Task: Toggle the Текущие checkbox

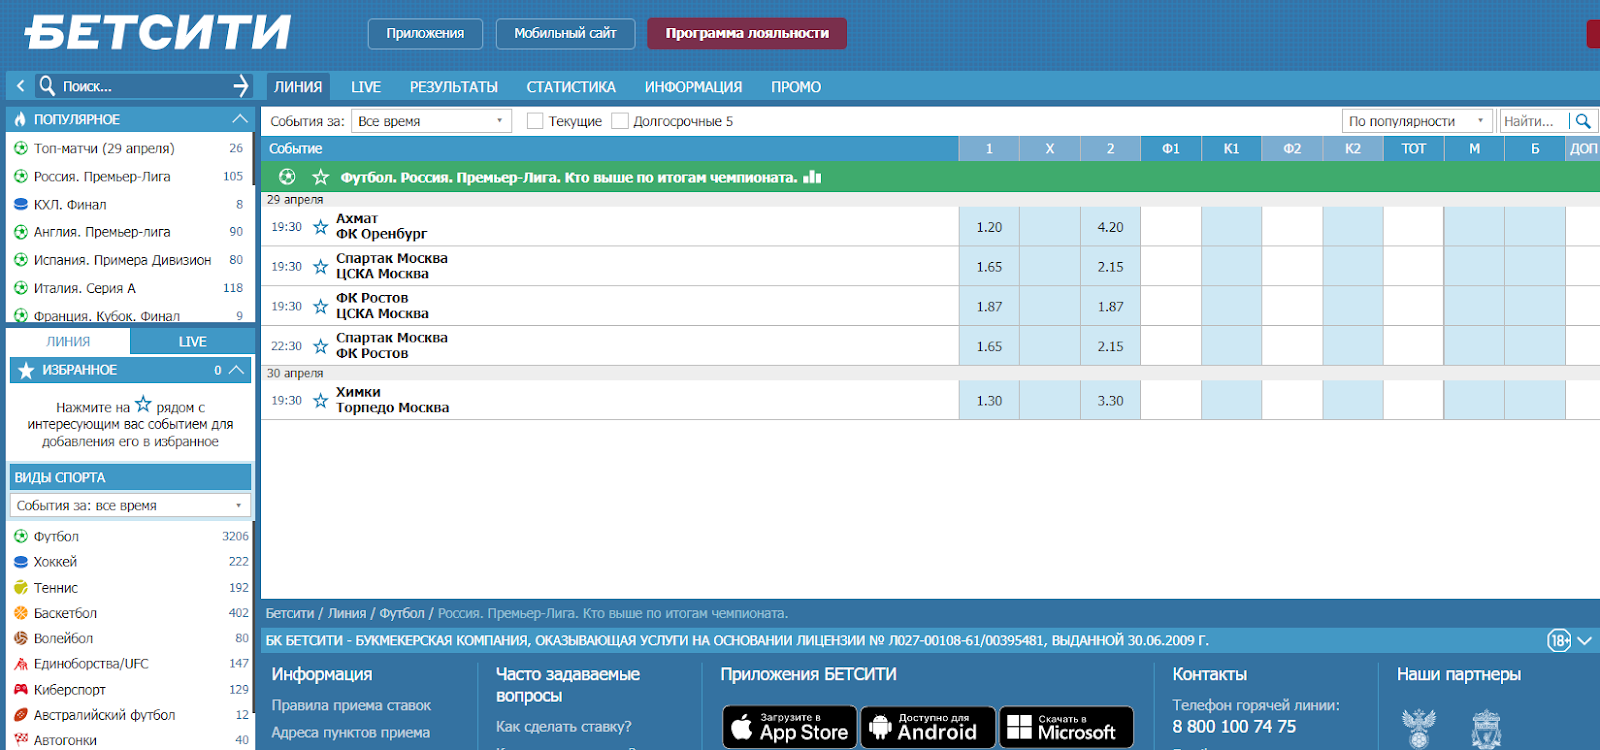Action: tap(535, 121)
